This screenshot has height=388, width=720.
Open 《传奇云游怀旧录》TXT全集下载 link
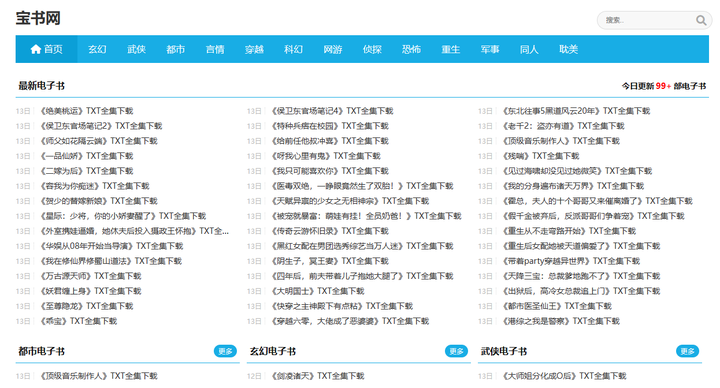[x=330, y=231]
